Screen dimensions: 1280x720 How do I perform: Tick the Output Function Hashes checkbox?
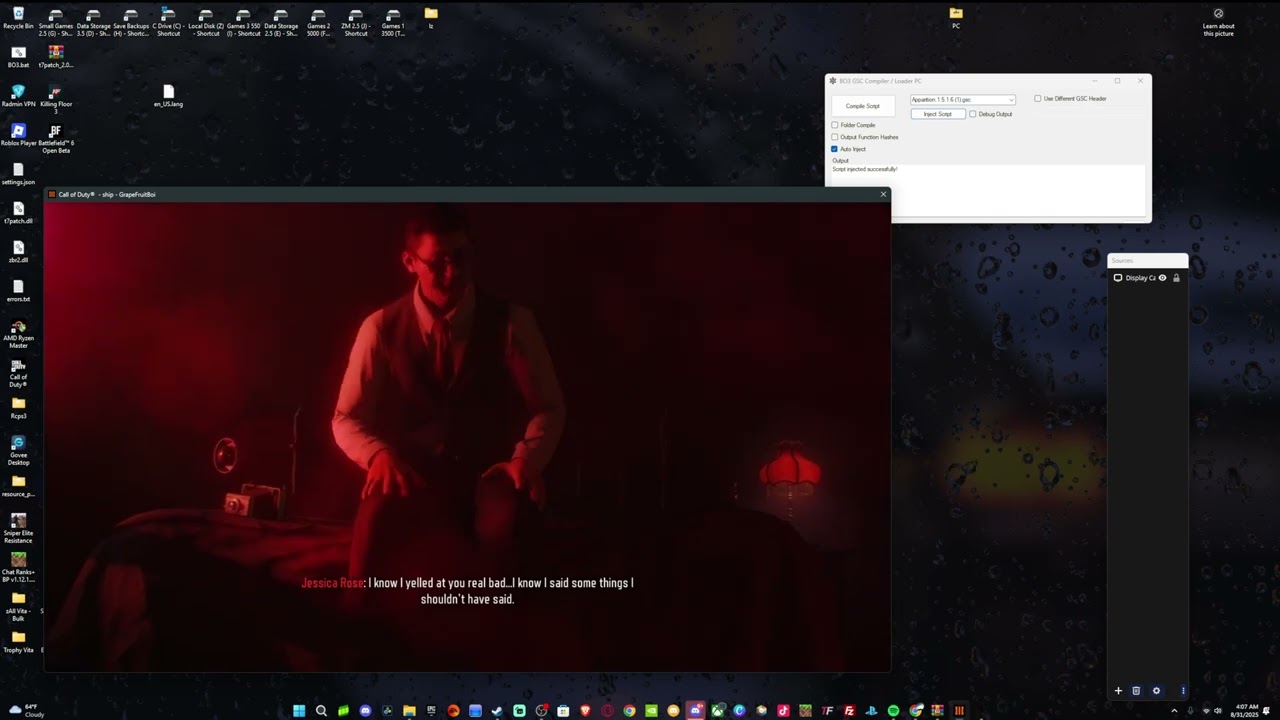click(x=835, y=137)
